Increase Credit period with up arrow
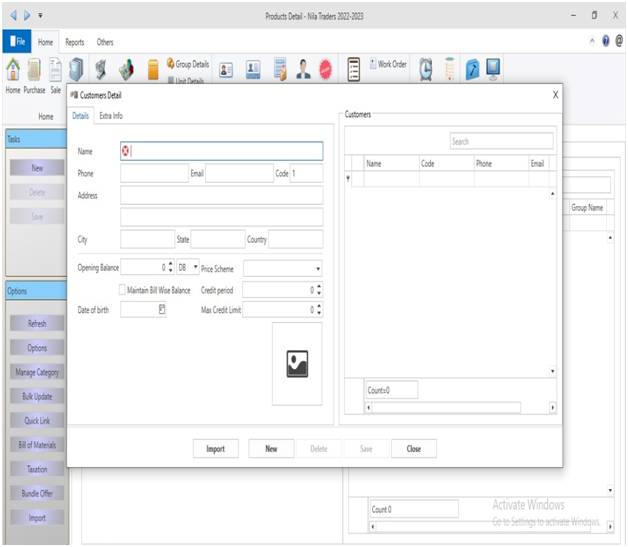 (x=319, y=286)
